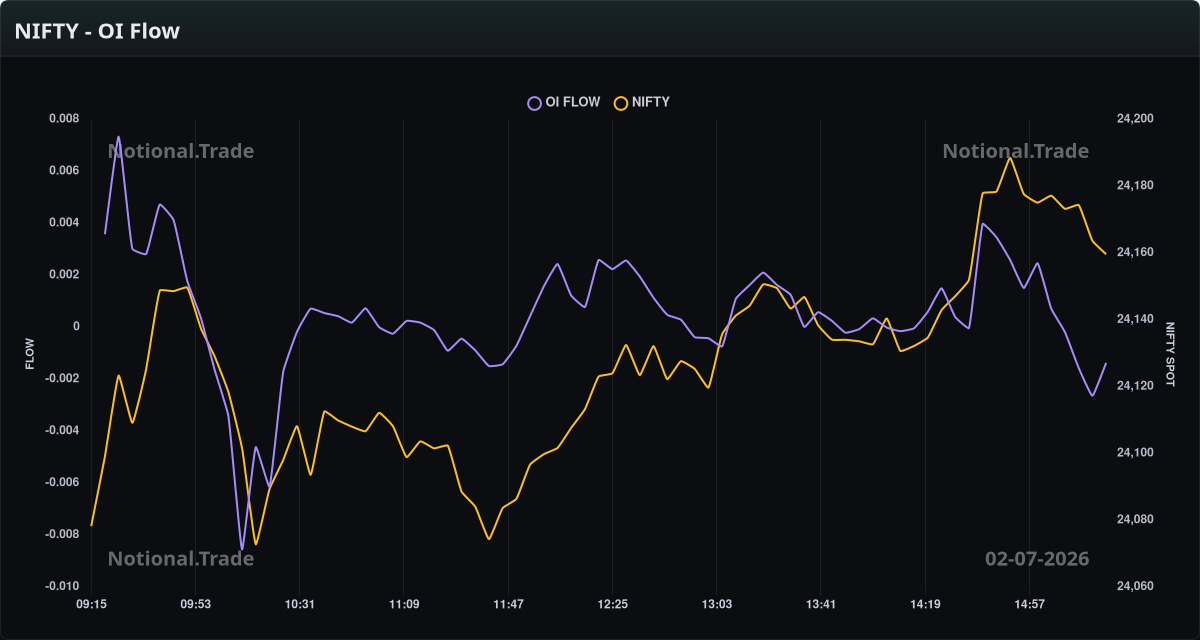
Task: Click the 10:31 time axis label
Action: [x=299, y=604]
